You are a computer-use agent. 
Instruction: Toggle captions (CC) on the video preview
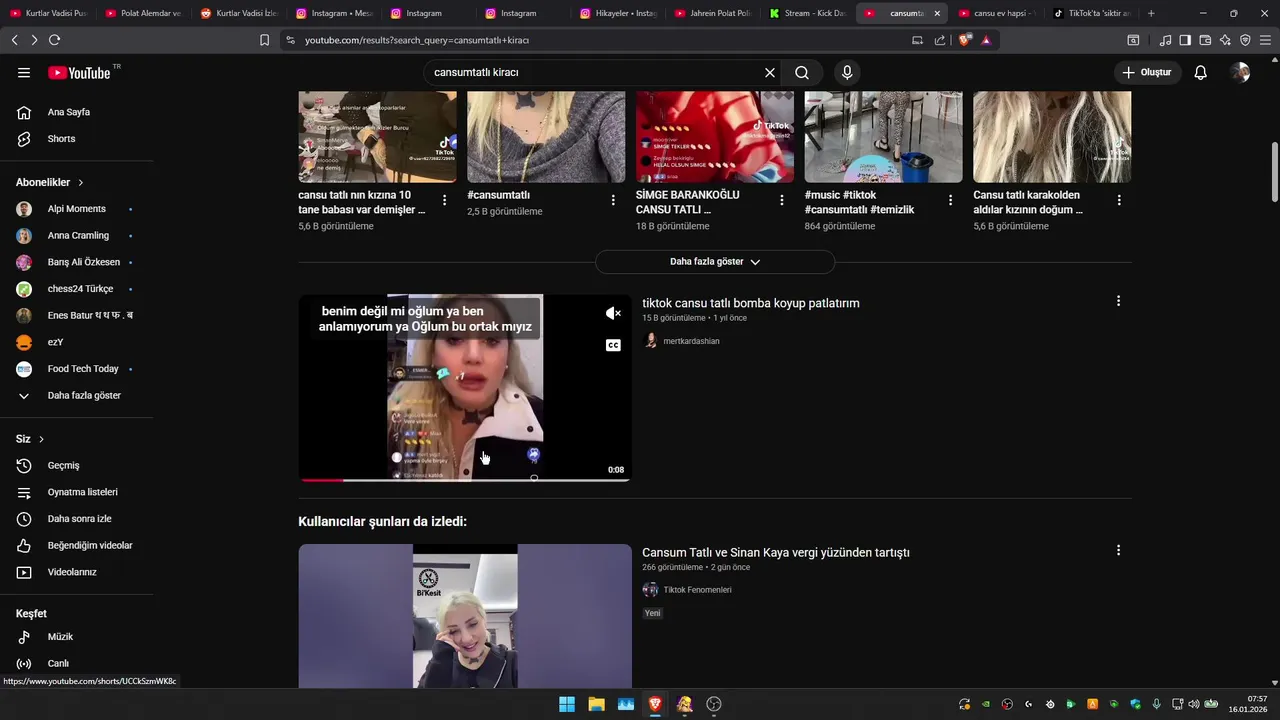pos(613,345)
